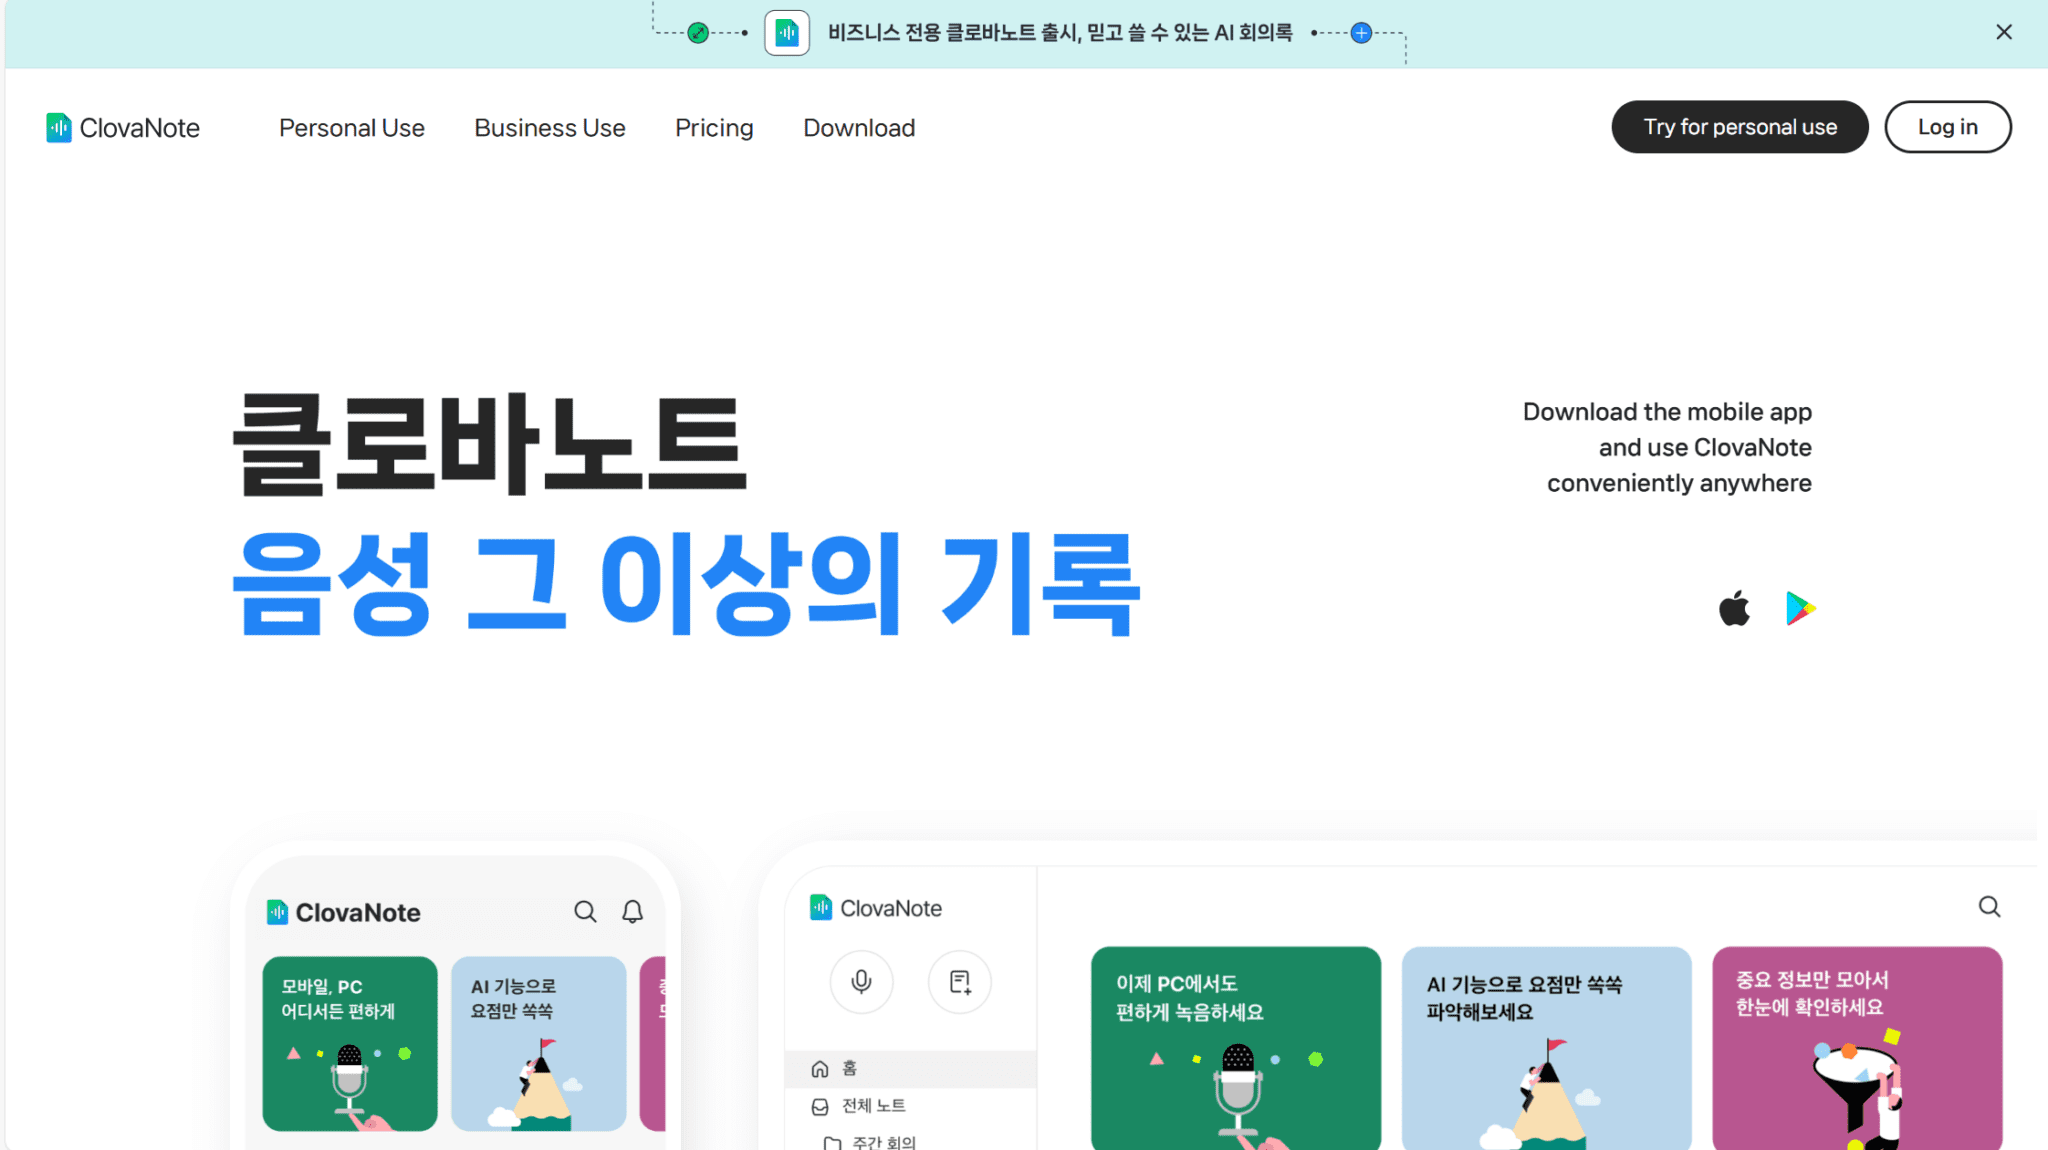Click the search icon in desktop preview
The image size is (2048, 1150).
[1989, 906]
